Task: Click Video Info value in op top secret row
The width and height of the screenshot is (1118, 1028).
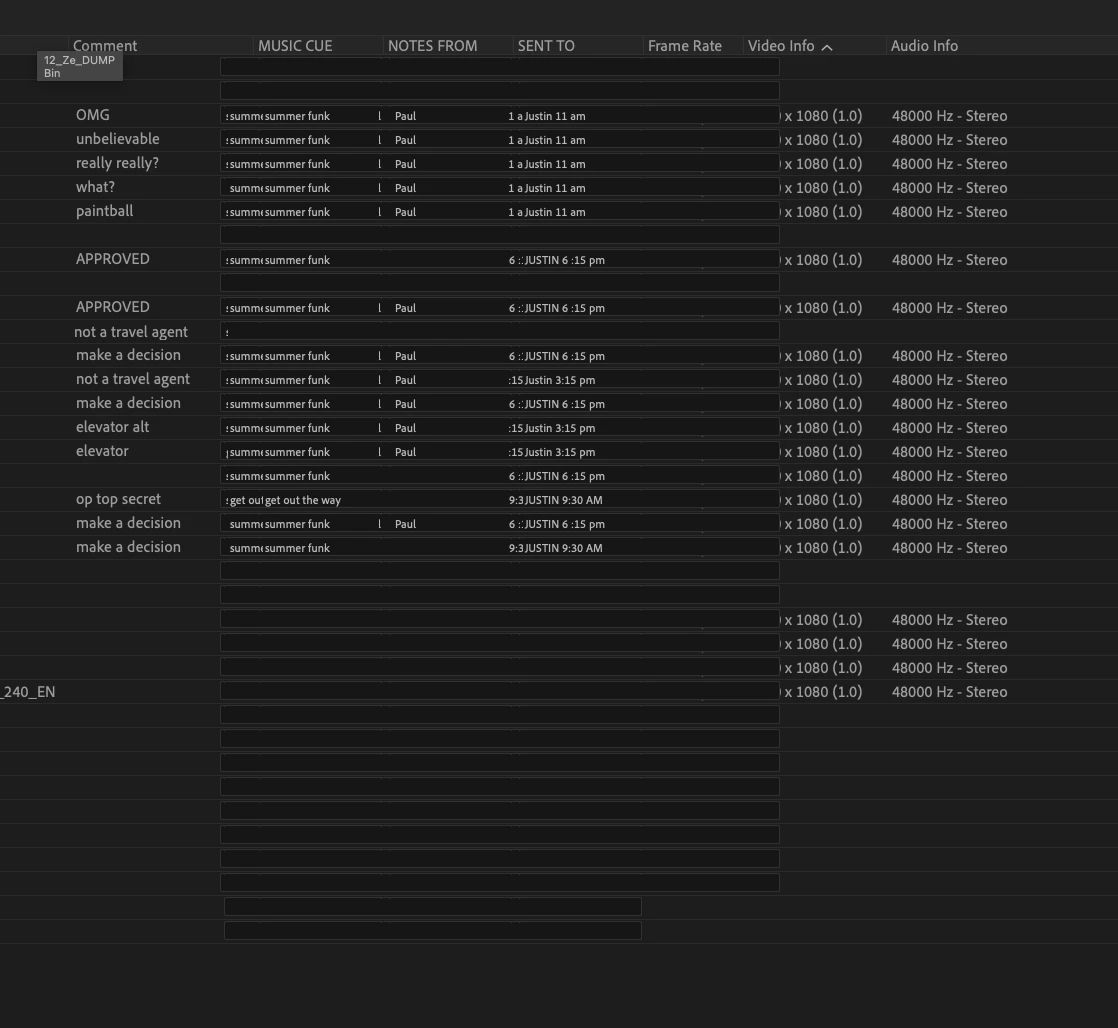Action: [823, 500]
